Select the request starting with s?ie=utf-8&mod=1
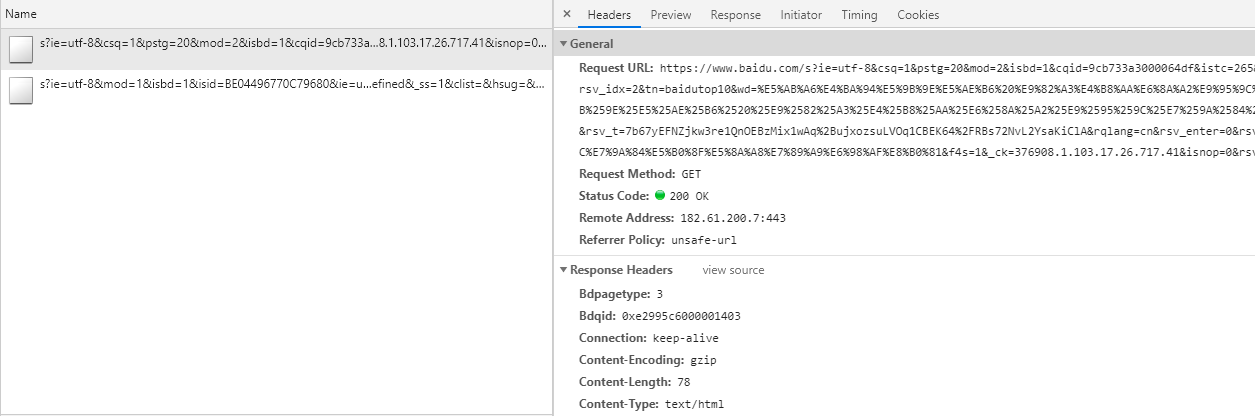 click(x=276, y=91)
